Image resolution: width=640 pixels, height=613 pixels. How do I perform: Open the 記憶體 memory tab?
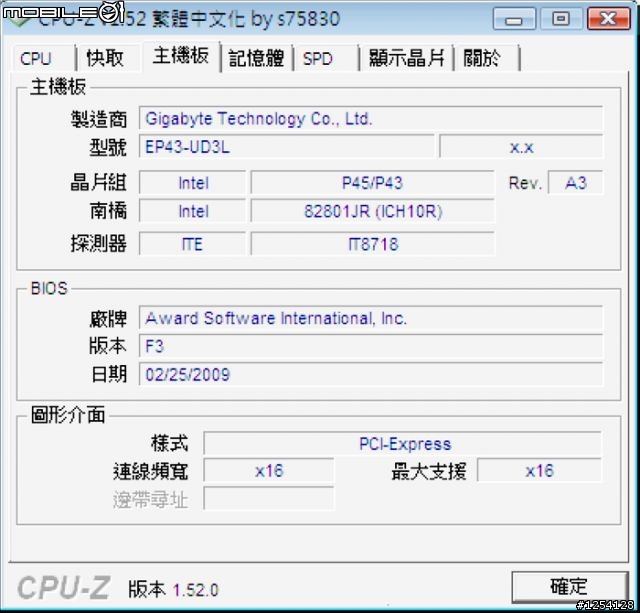tap(257, 58)
